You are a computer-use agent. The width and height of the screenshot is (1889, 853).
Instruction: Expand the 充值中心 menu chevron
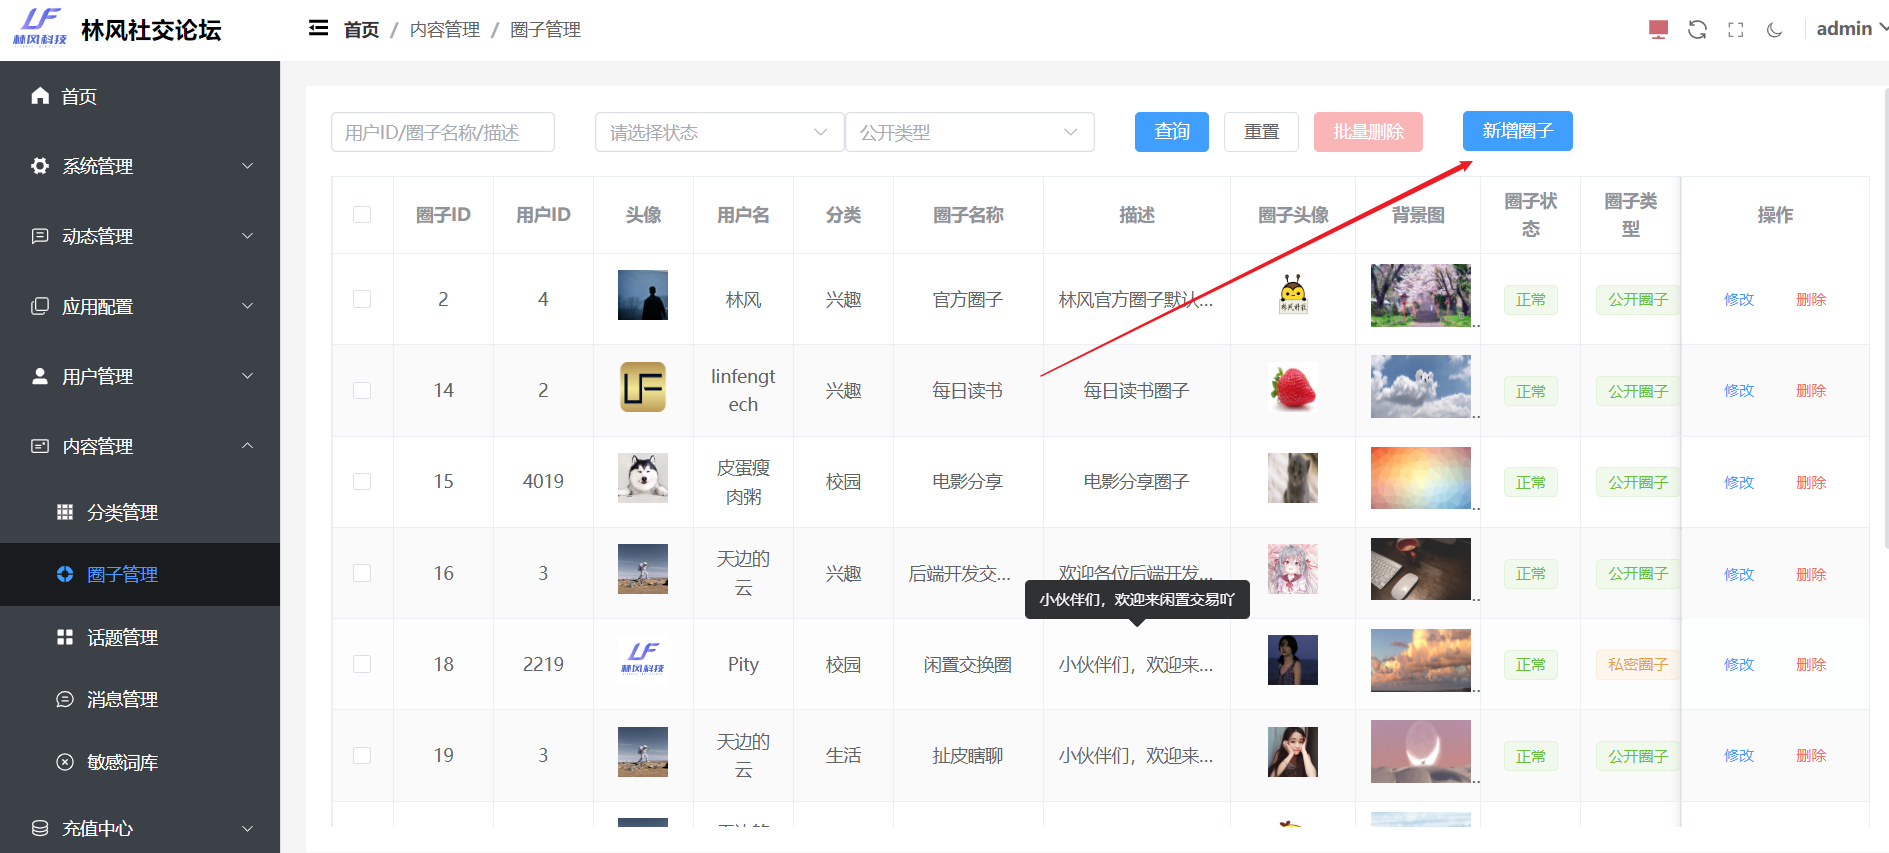pyautogui.click(x=248, y=828)
